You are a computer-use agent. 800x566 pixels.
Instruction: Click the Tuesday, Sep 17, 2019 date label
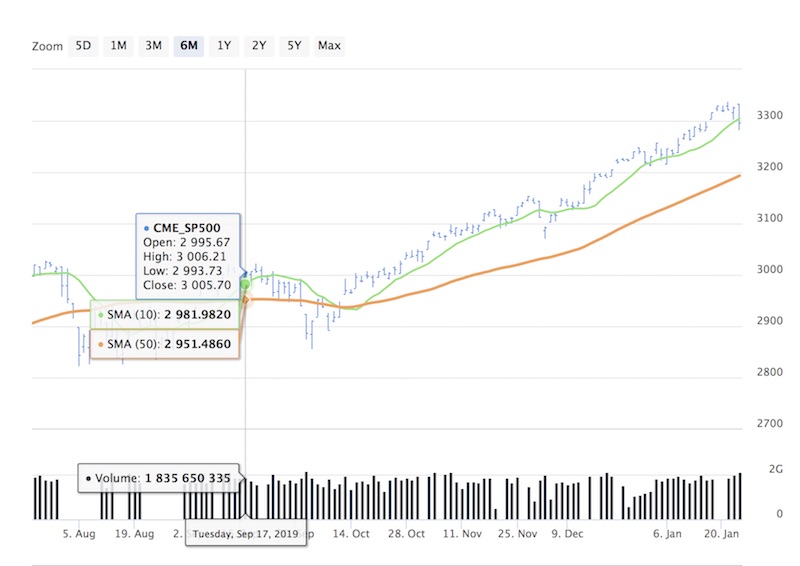click(x=247, y=533)
